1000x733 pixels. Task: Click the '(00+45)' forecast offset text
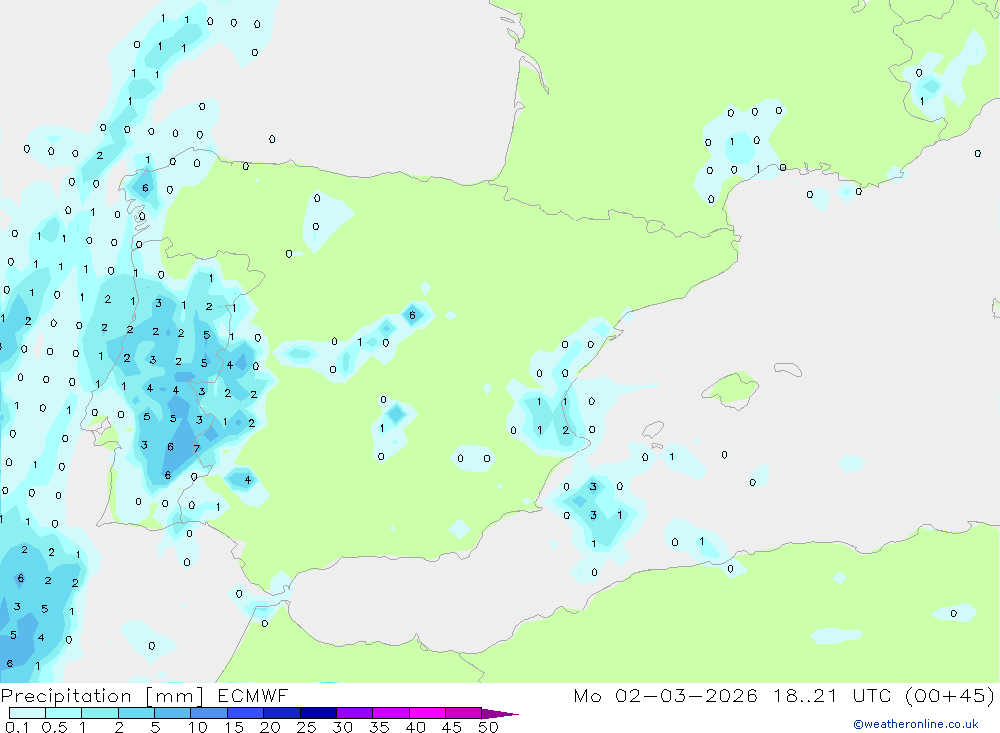pyautogui.click(x=950, y=695)
